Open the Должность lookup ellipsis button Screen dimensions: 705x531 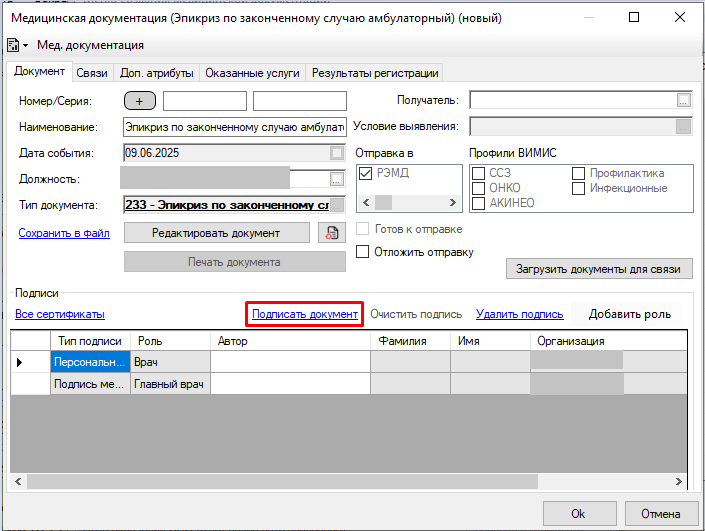[x=337, y=179]
